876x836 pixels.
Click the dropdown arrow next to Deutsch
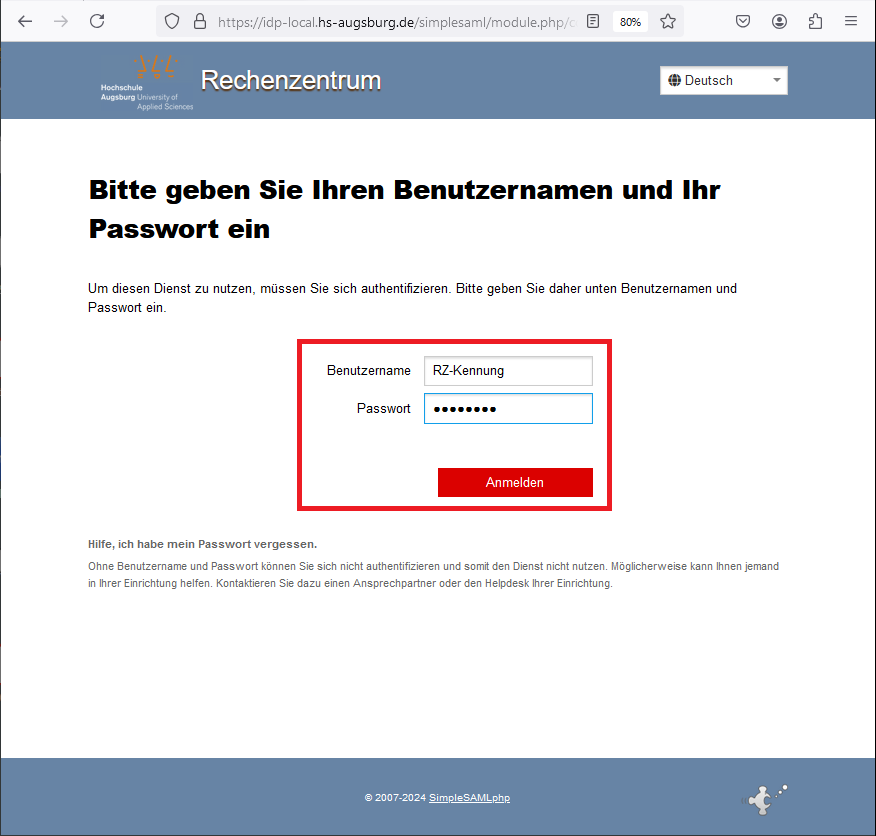tap(775, 80)
